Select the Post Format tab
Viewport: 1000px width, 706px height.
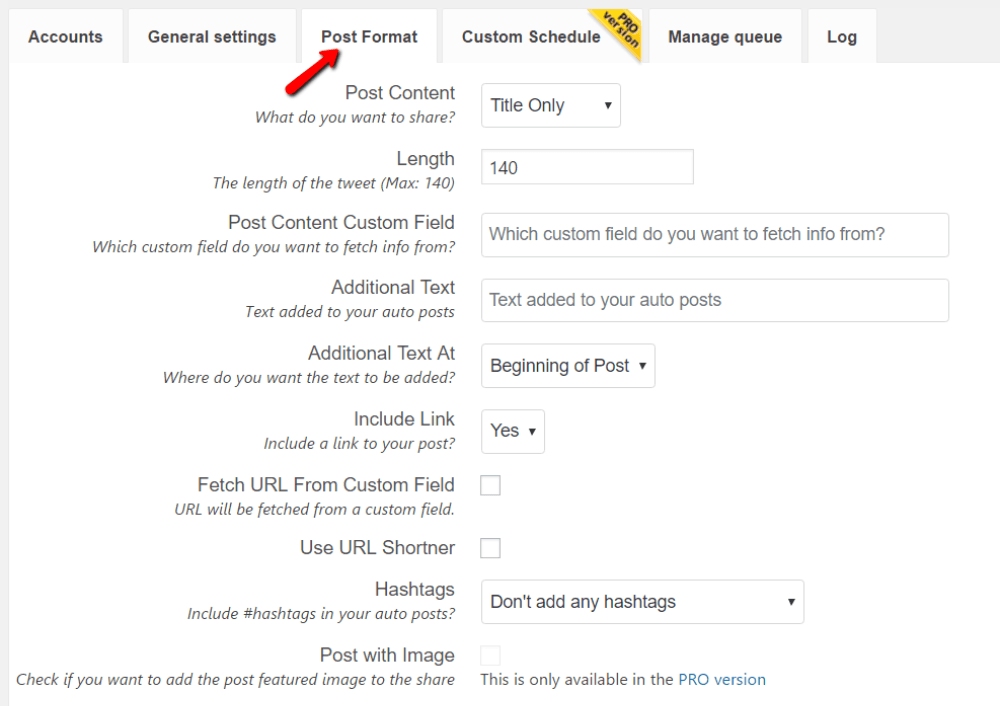(x=369, y=36)
